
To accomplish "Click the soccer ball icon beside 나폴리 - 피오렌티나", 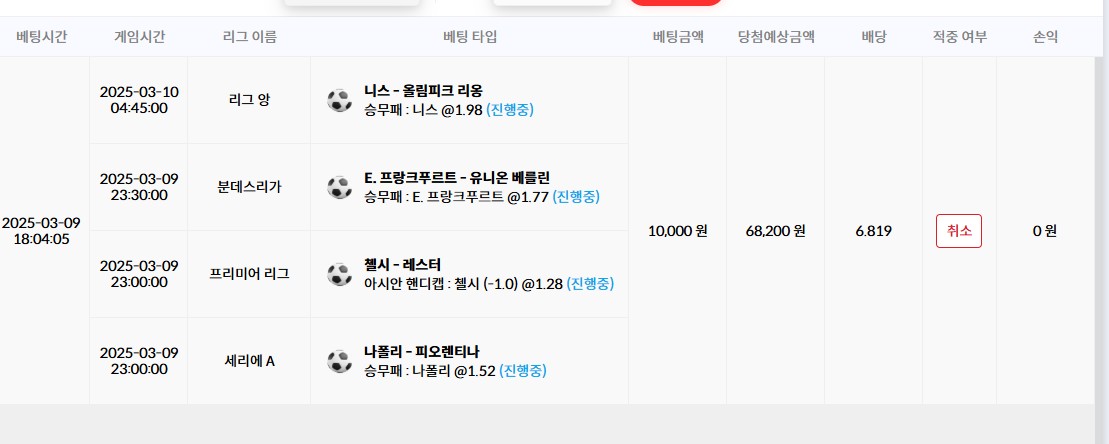I will pyautogui.click(x=339, y=361).
